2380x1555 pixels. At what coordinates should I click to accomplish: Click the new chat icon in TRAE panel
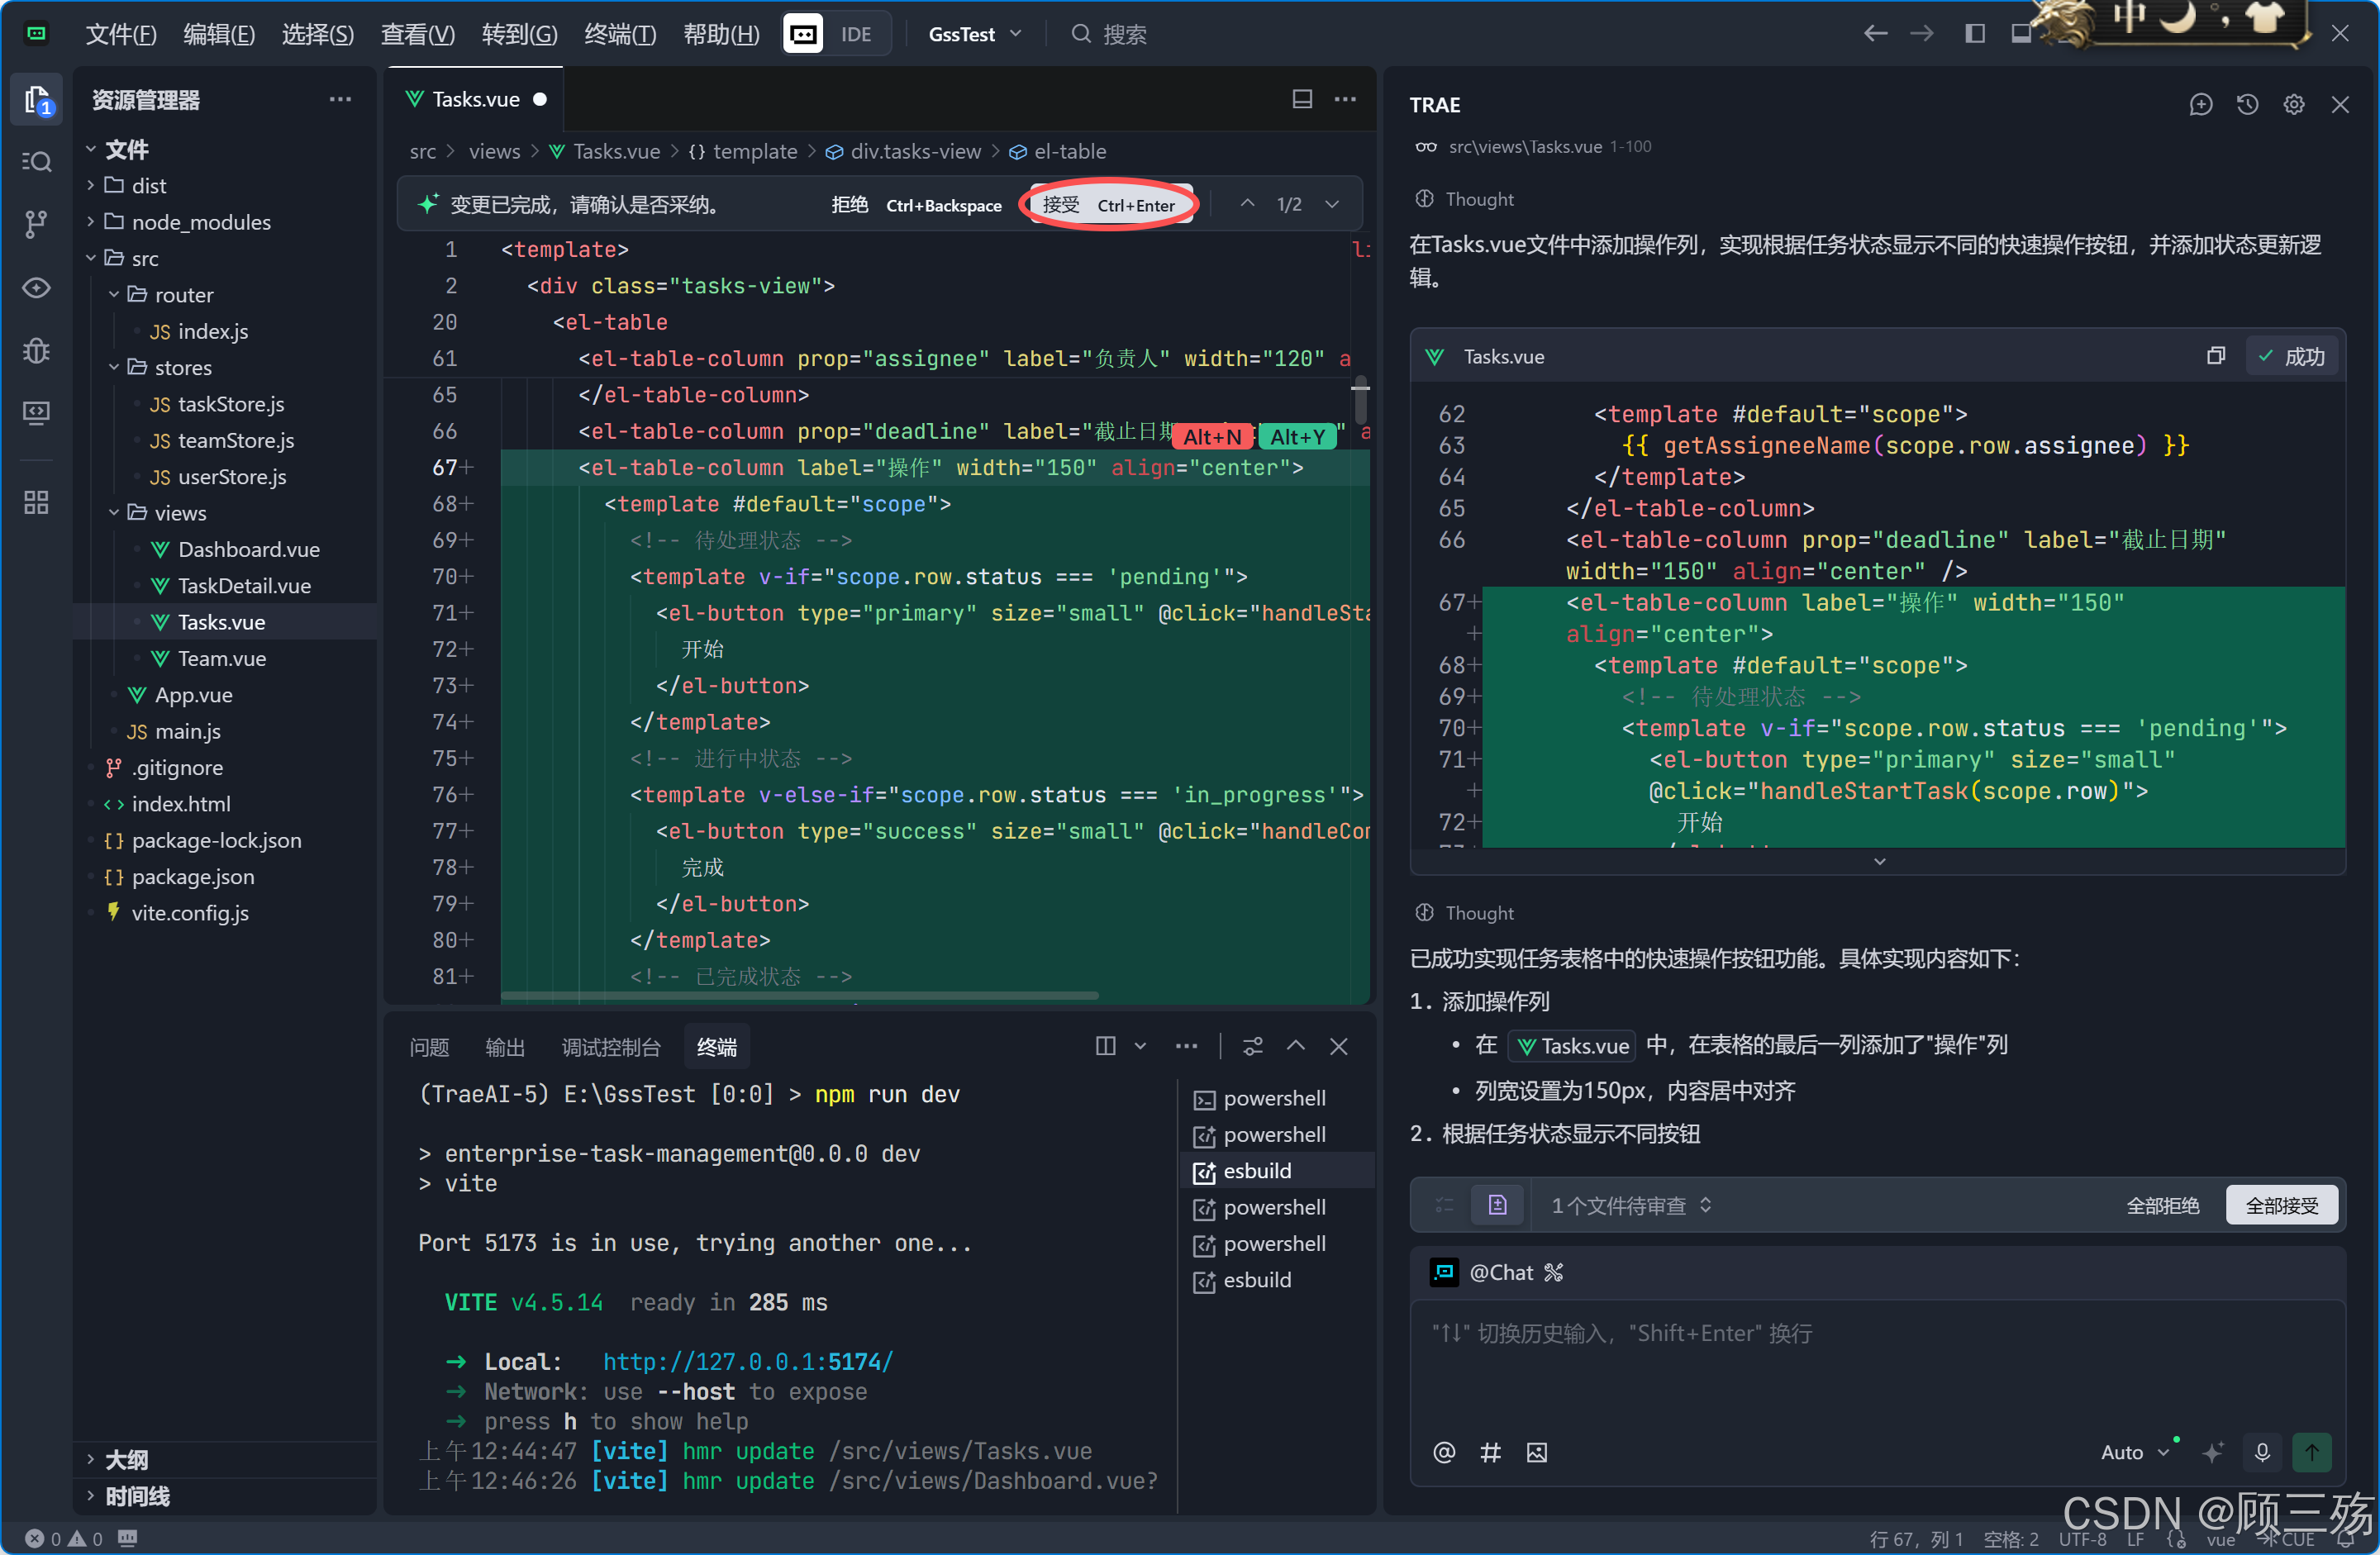(x=2200, y=104)
